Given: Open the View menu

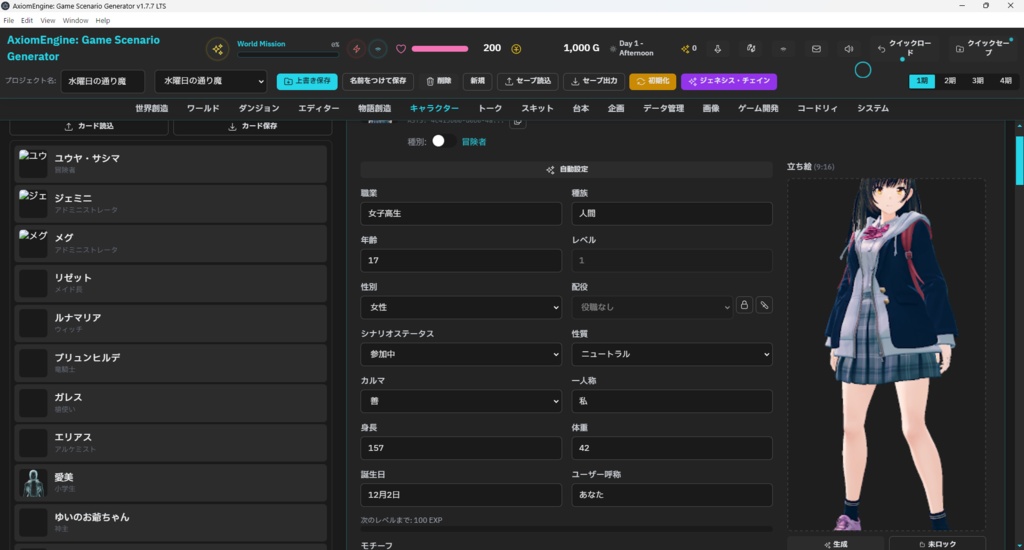Looking at the screenshot, I should click(48, 20).
